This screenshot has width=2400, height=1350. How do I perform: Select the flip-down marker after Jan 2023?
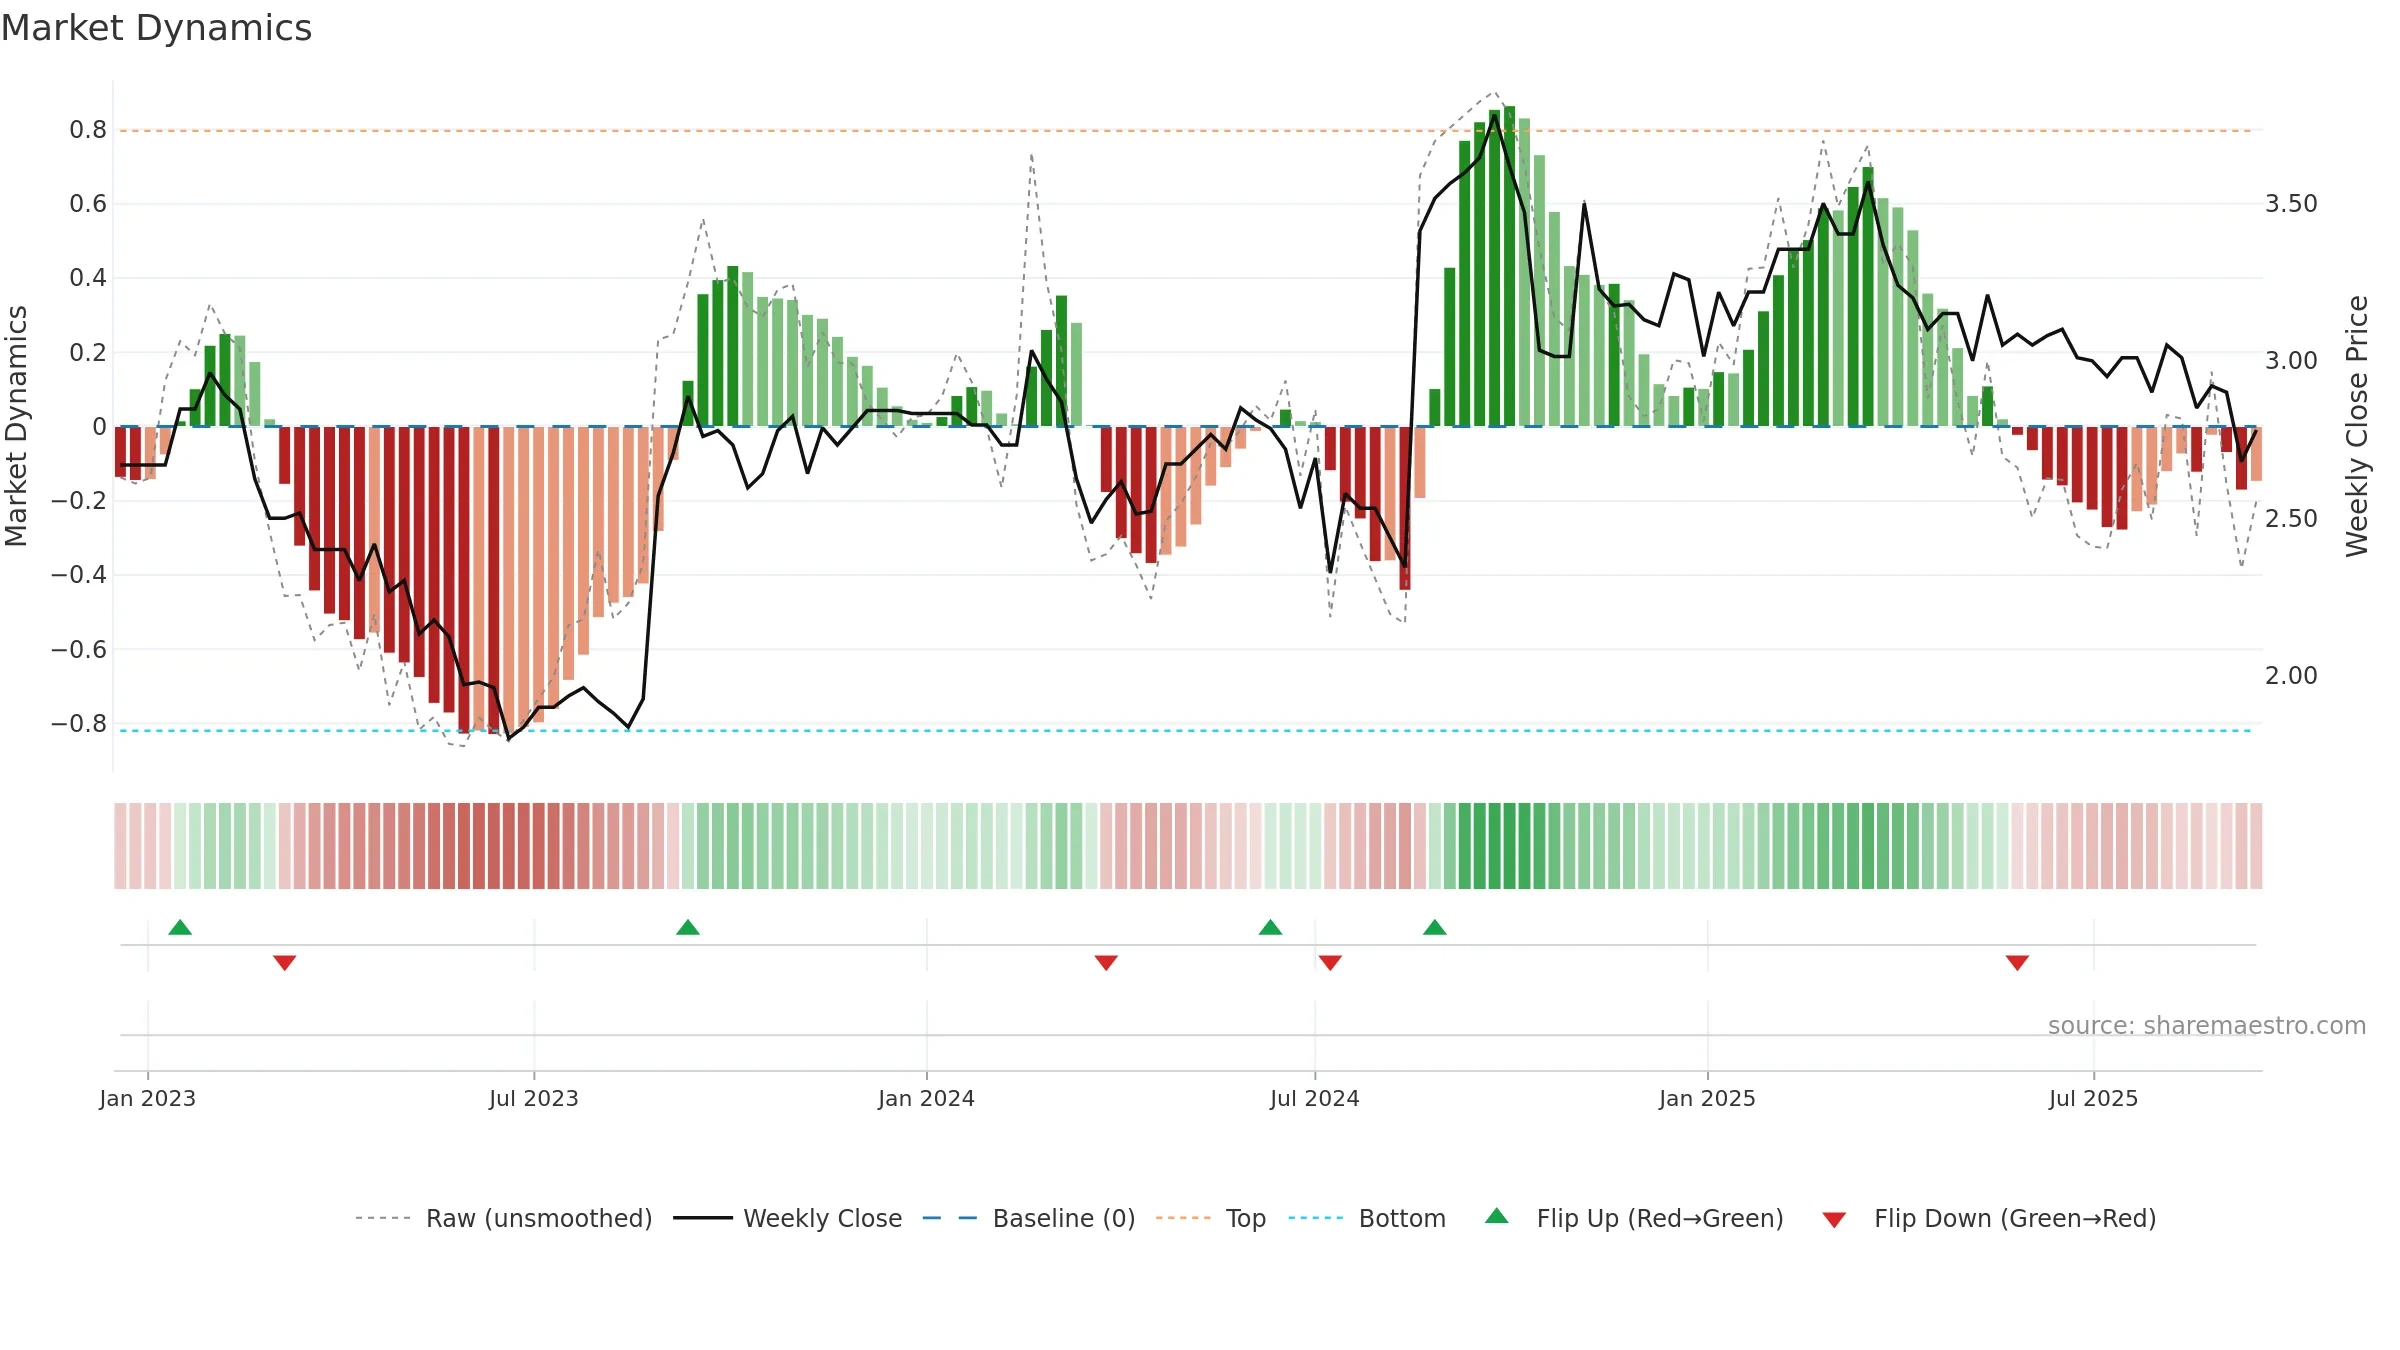284,962
